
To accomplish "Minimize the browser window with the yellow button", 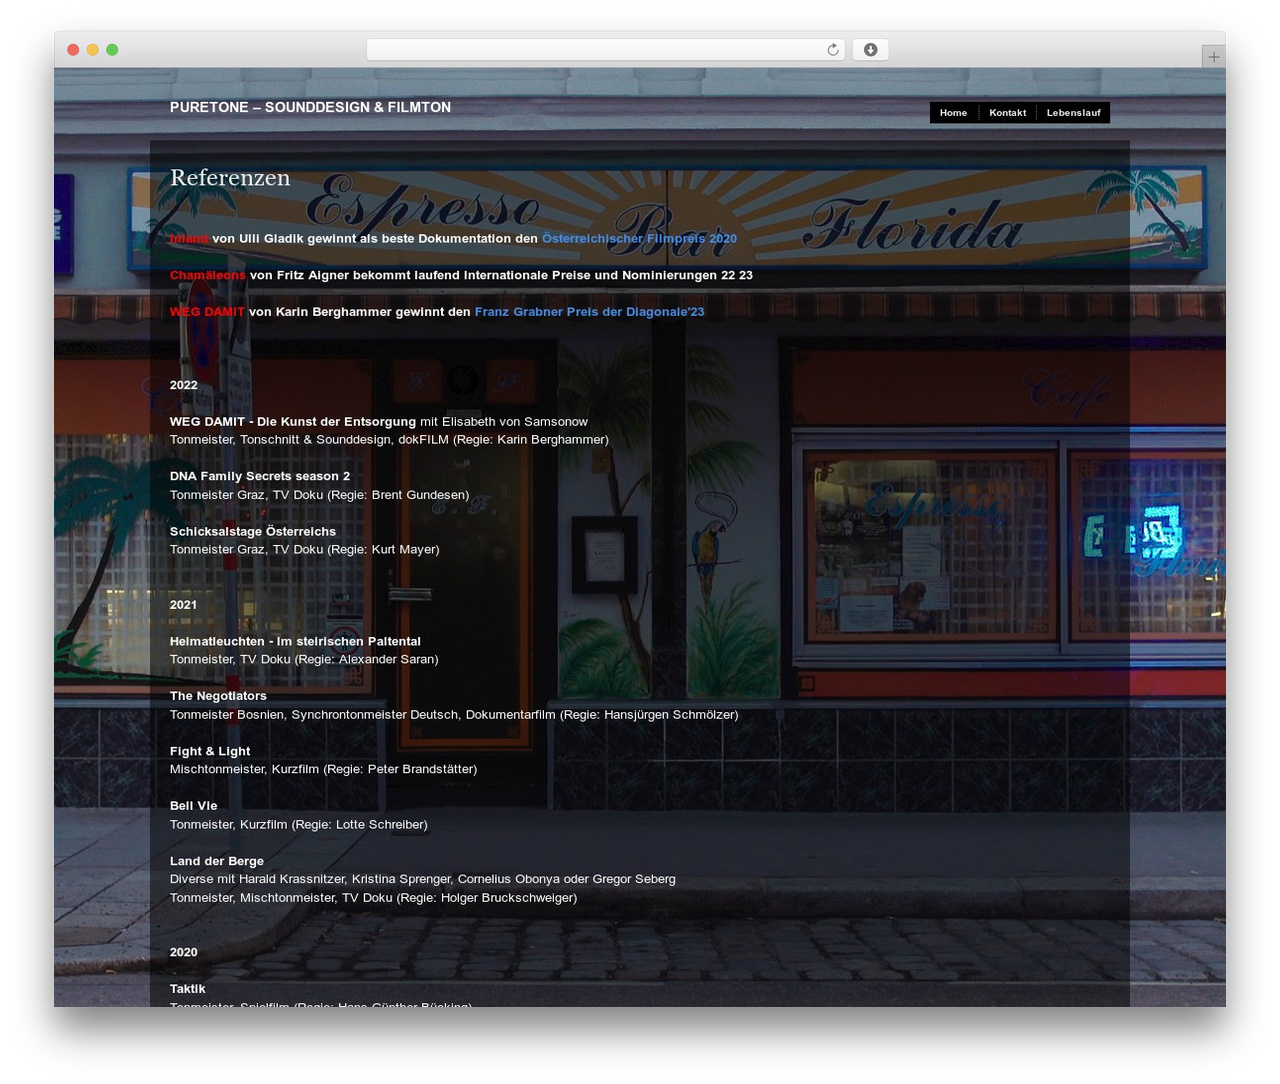I will pyautogui.click(x=93, y=50).
